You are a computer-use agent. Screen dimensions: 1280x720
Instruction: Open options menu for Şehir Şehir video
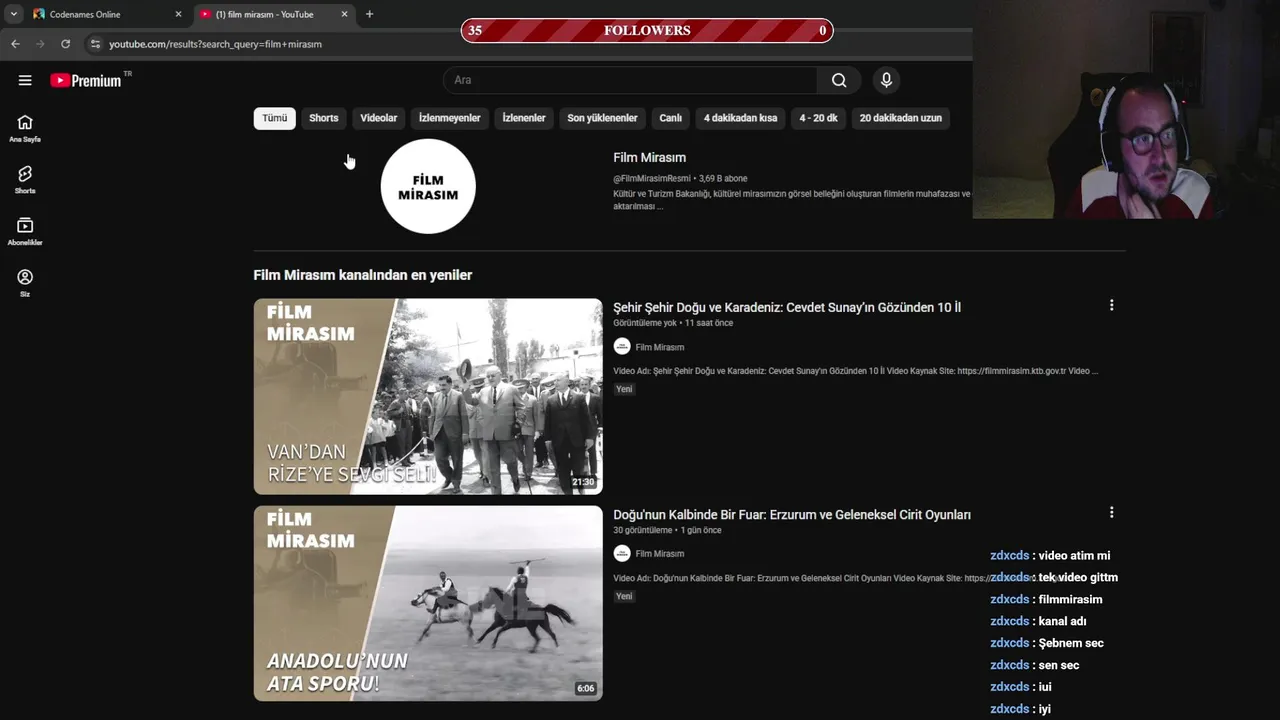click(1111, 305)
